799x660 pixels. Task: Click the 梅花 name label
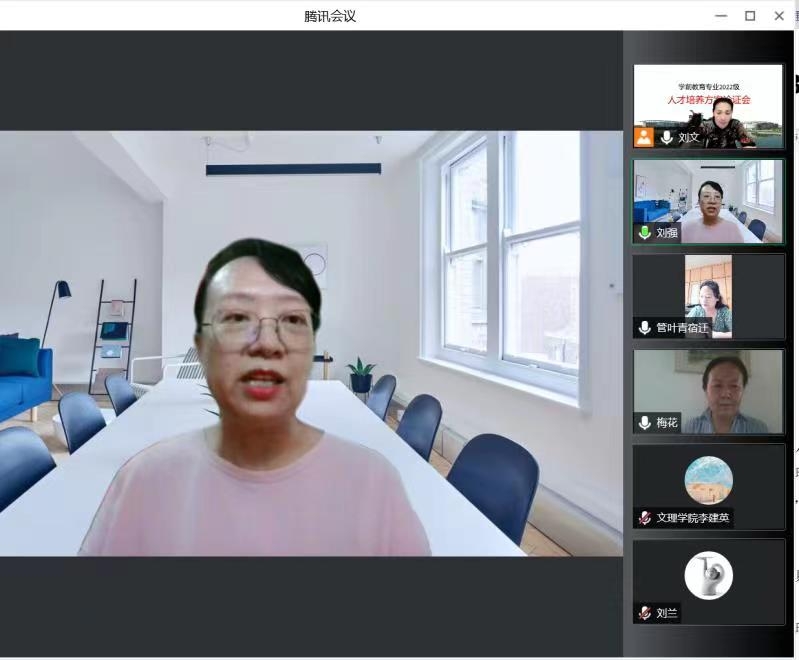click(667, 423)
